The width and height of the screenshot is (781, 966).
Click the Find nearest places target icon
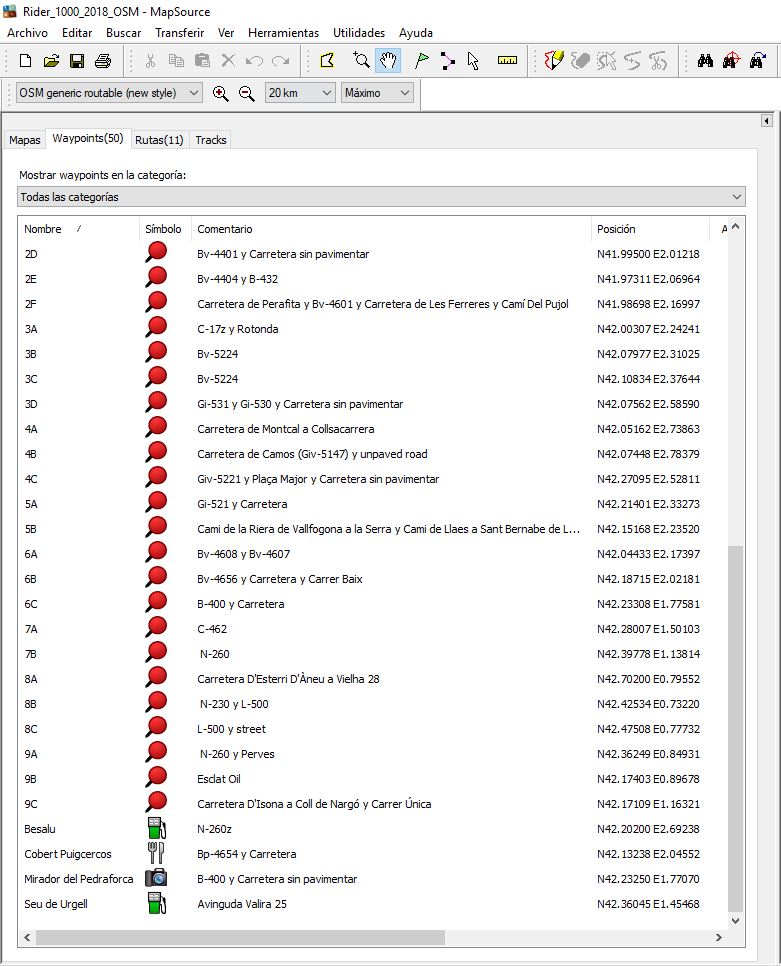click(x=731, y=60)
